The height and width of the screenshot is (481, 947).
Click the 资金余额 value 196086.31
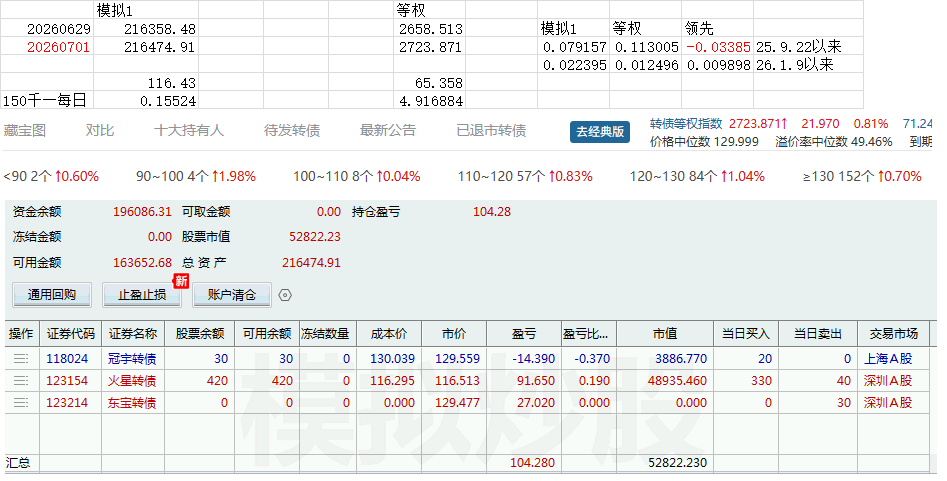tap(142, 211)
